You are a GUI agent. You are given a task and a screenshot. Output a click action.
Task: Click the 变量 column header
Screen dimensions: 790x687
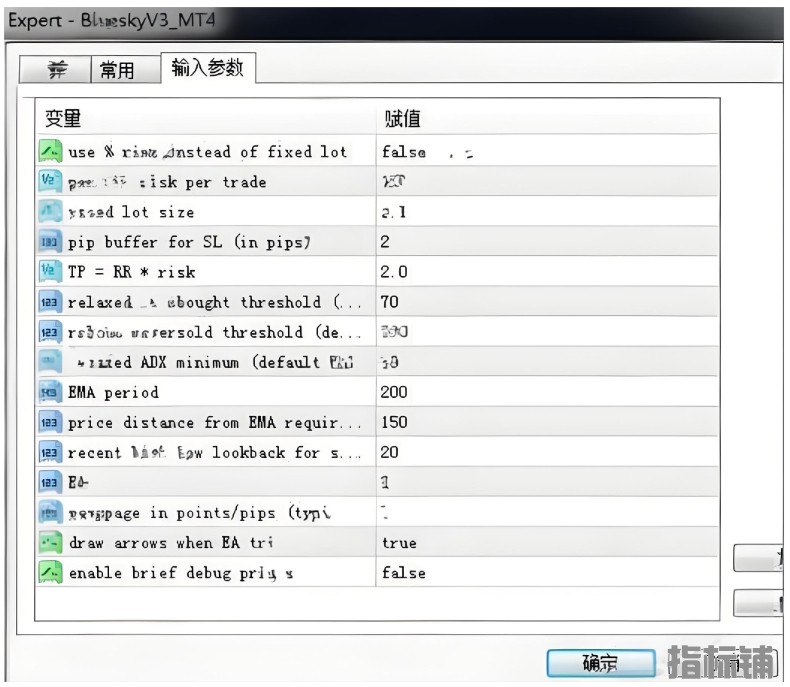63,119
